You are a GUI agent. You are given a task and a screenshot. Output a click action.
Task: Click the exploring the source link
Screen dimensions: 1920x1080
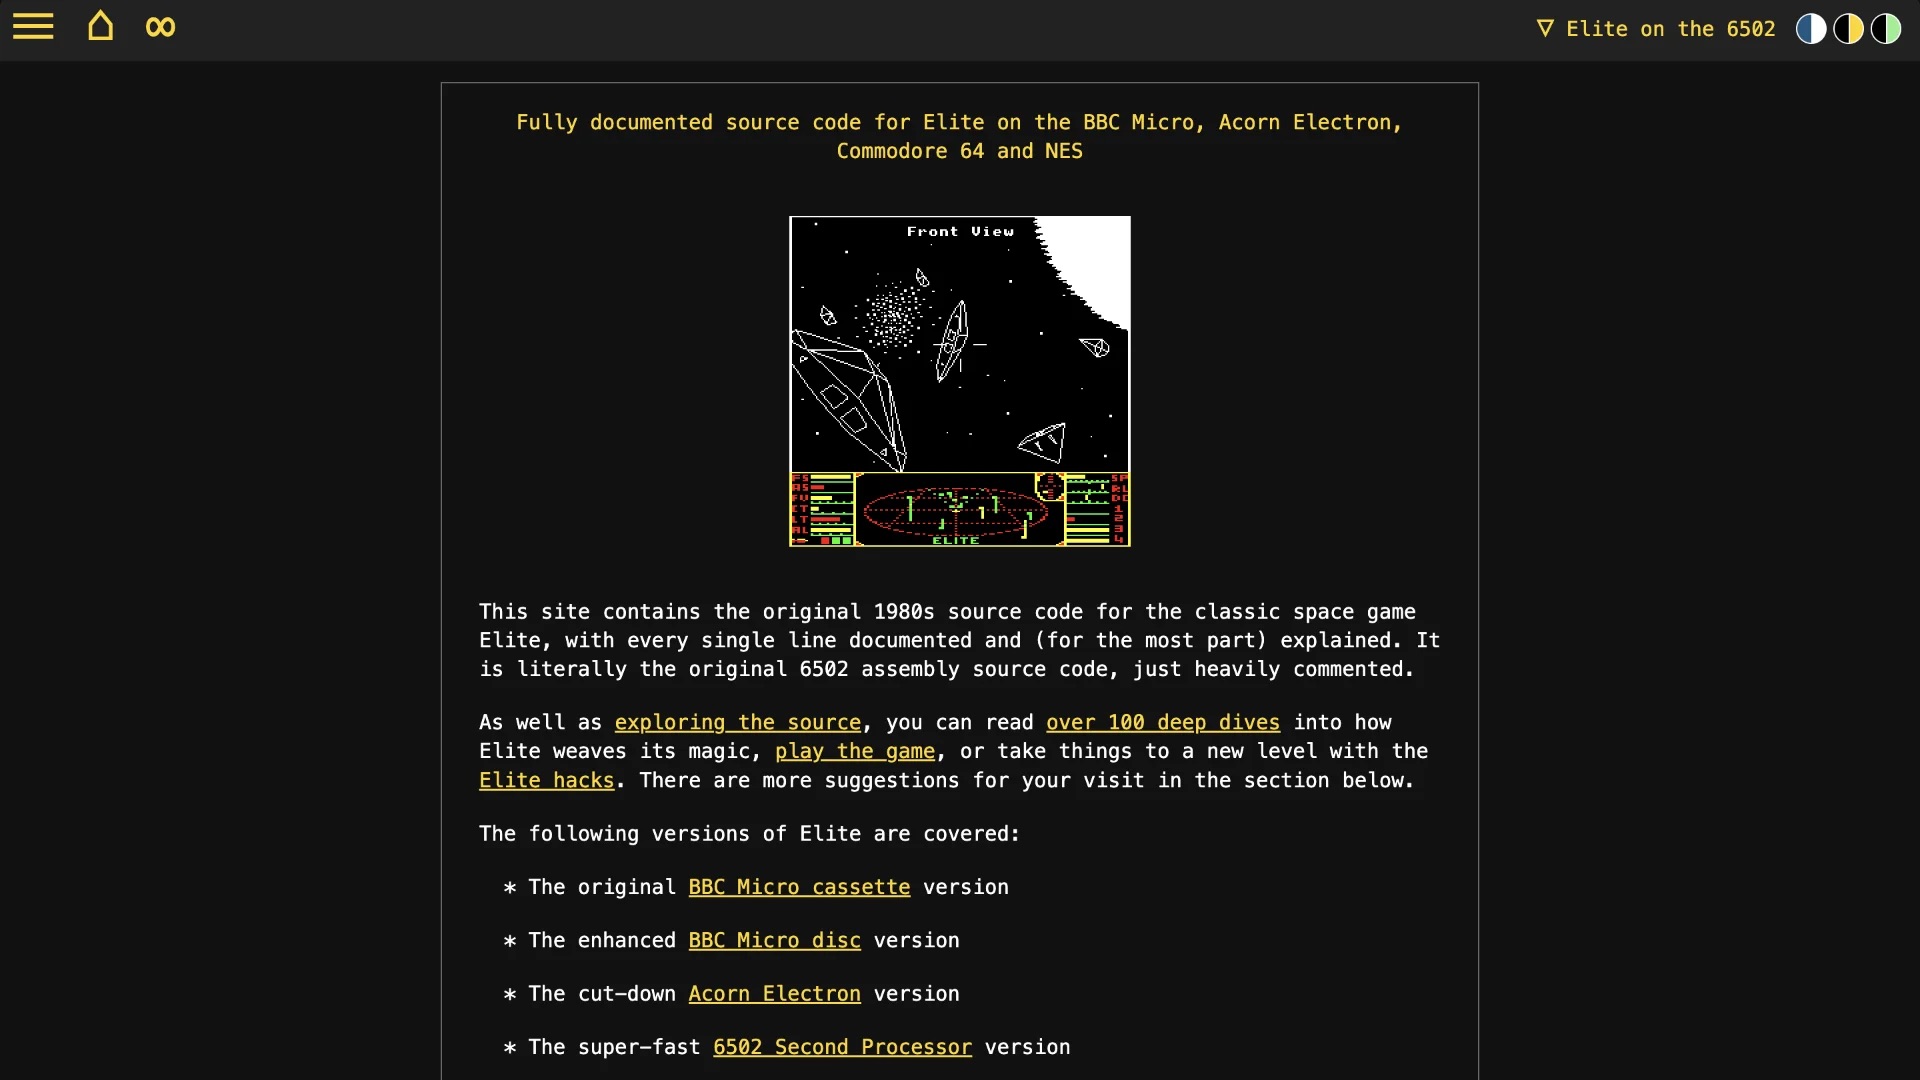(737, 723)
